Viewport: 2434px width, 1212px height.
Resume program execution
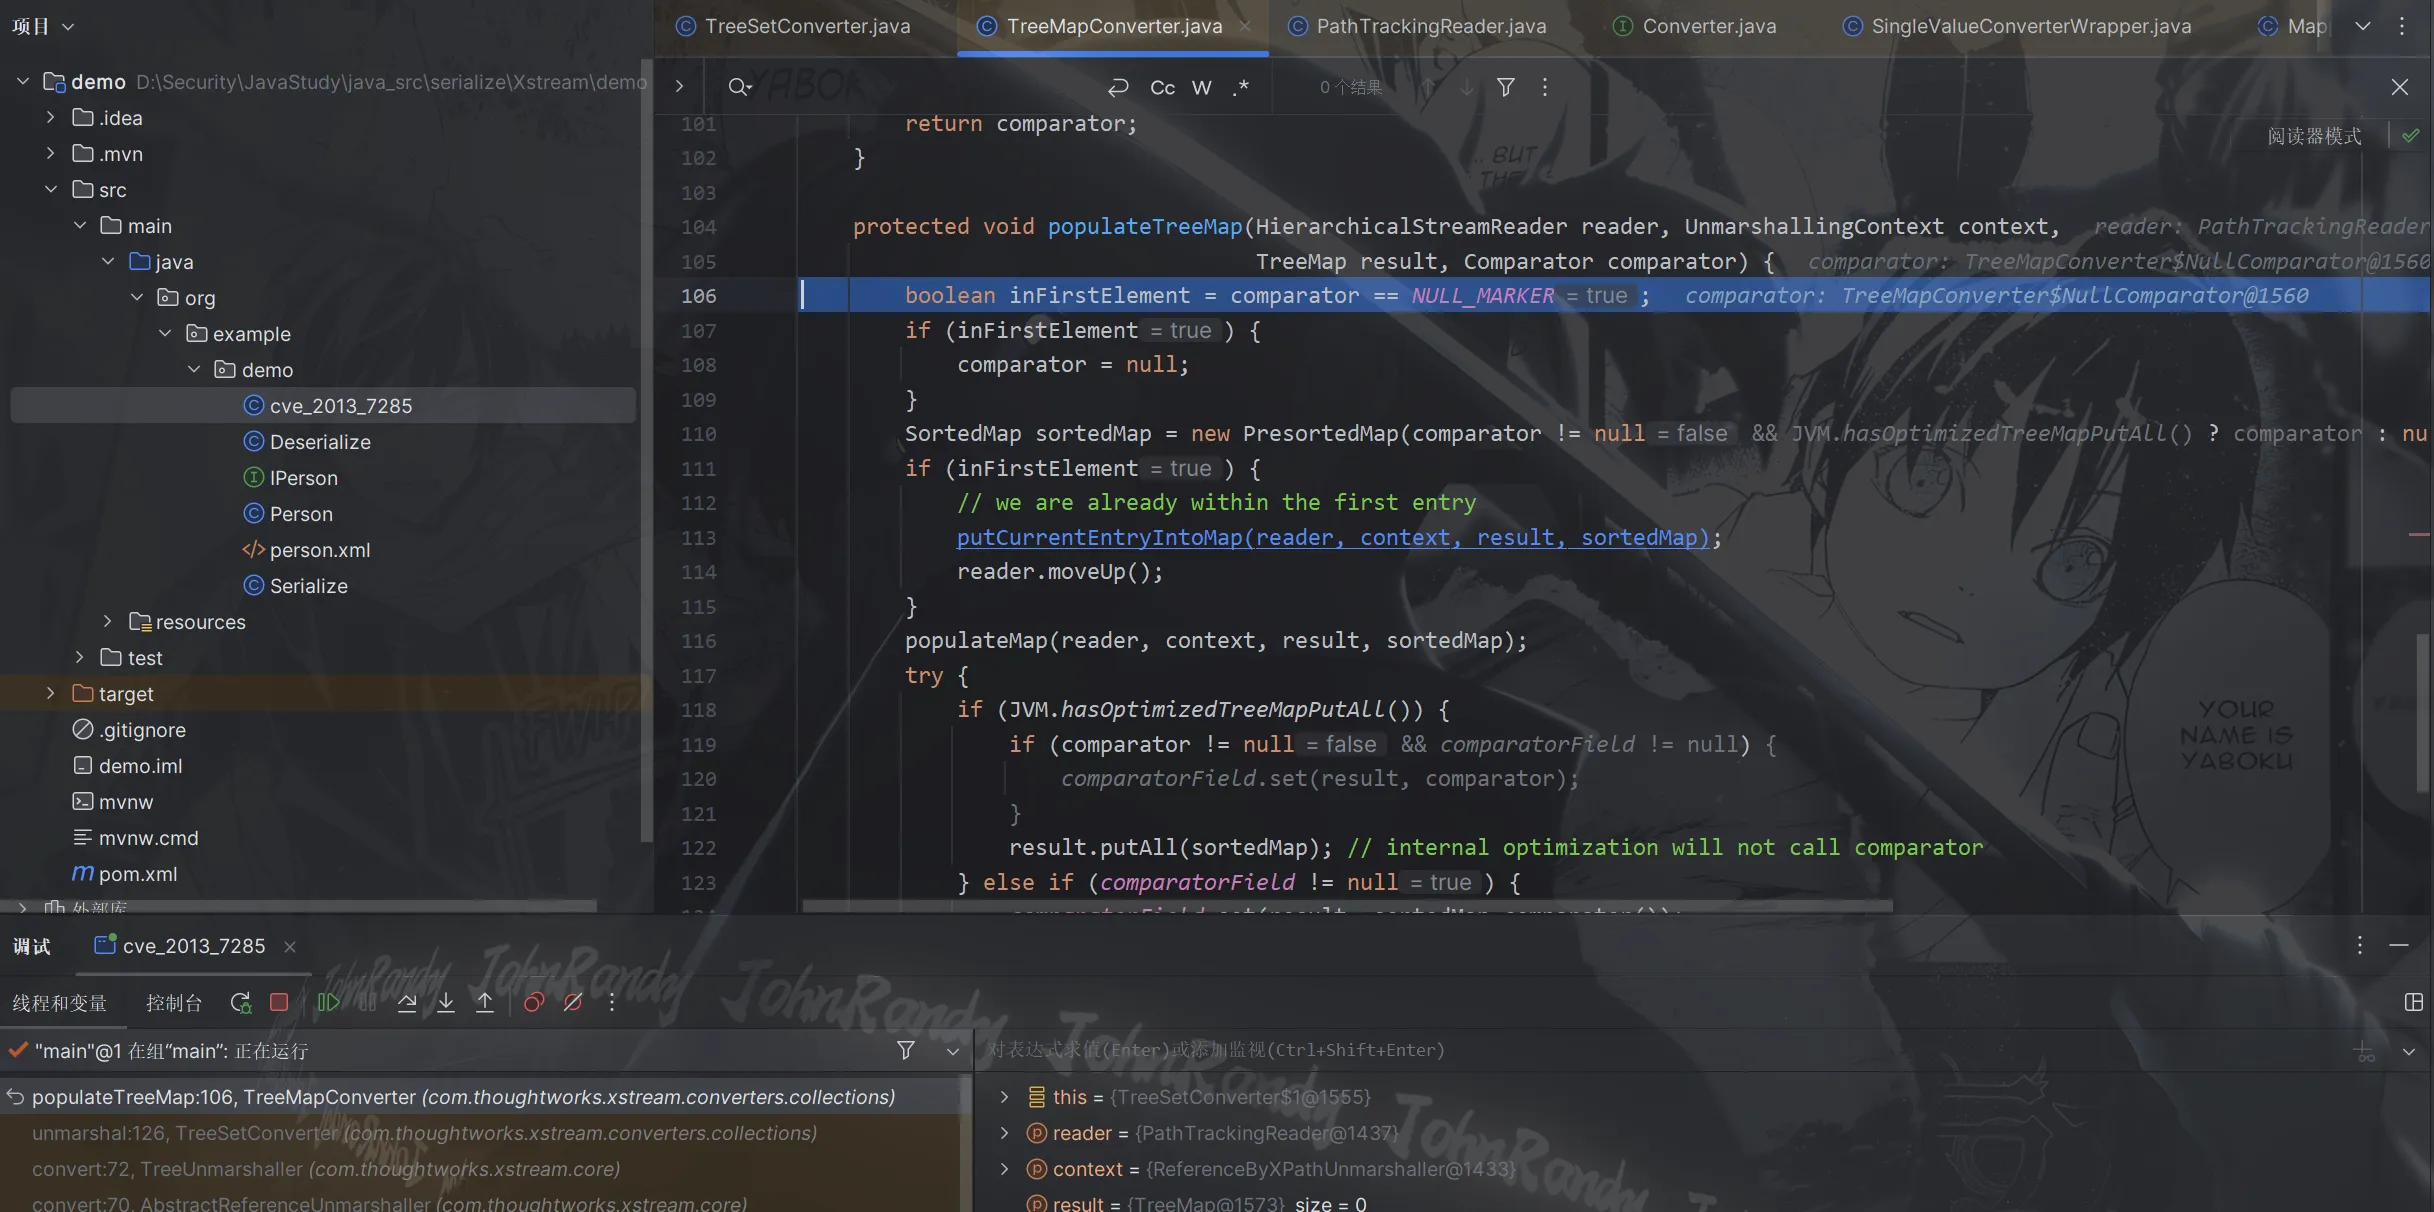point(328,1002)
